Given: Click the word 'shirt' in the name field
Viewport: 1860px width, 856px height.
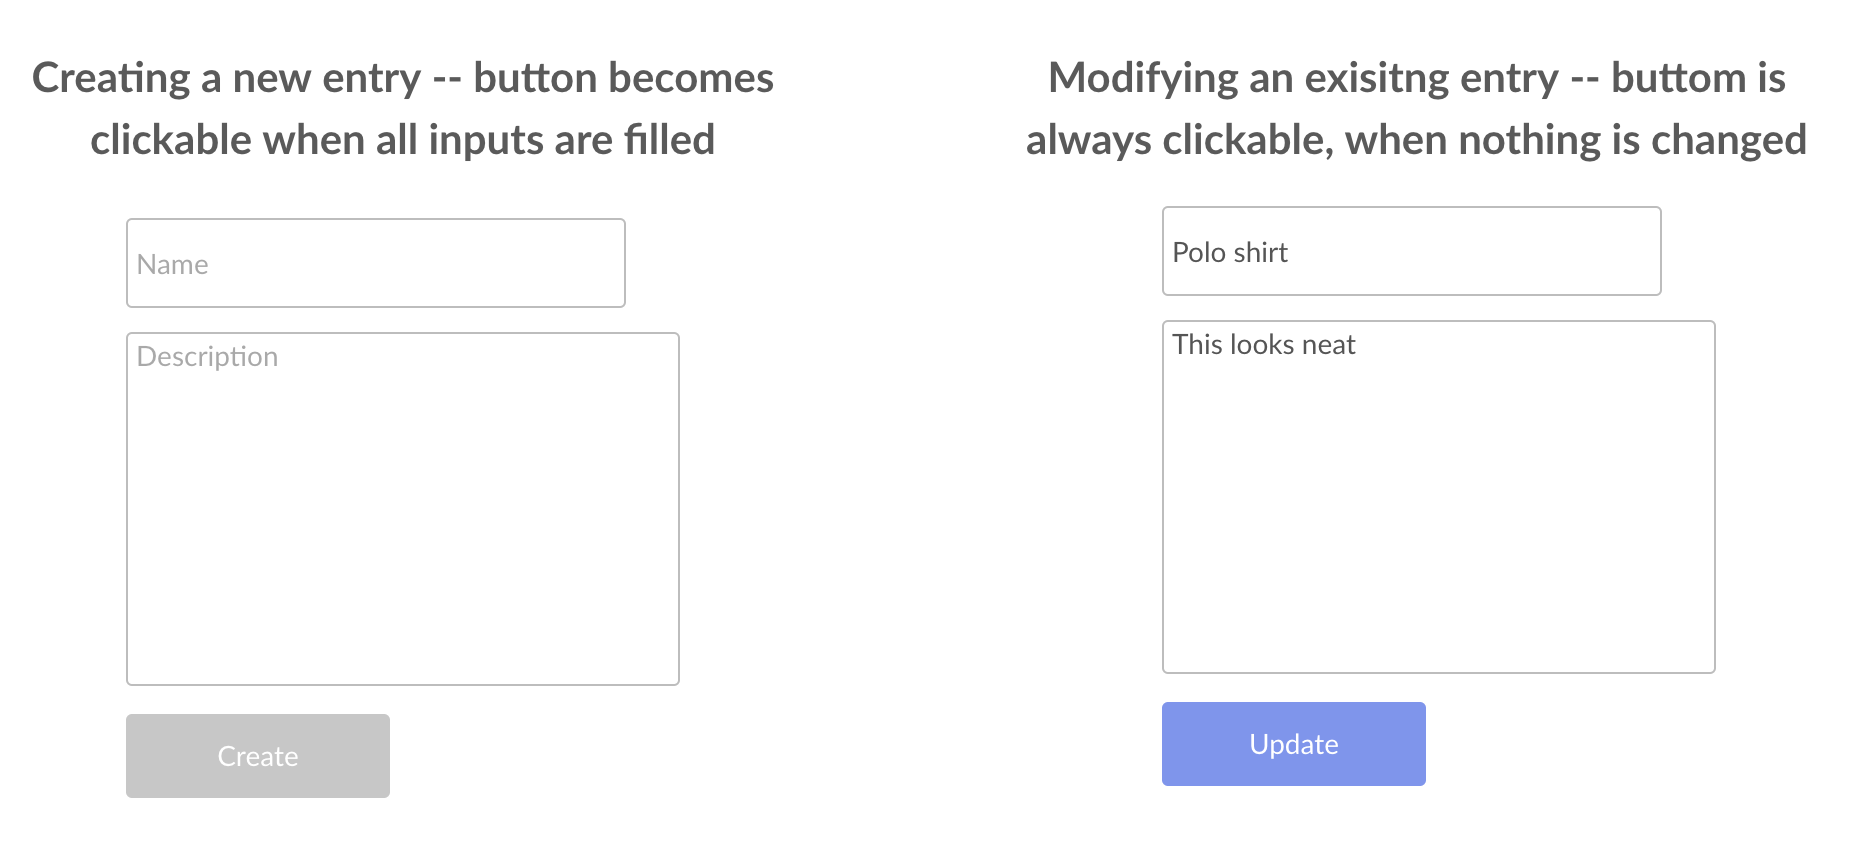Looking at the screenshot, I should 1261,252.
